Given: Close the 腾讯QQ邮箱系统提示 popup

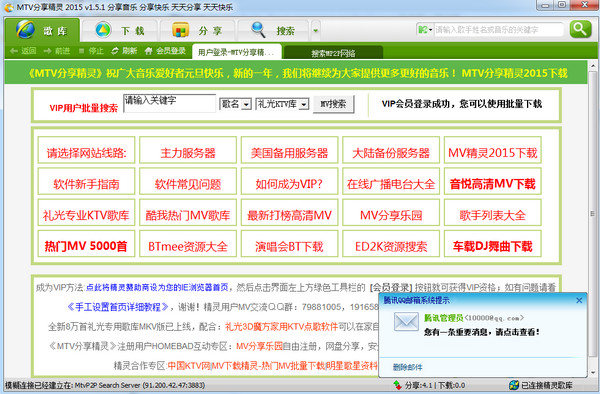Looking at the screenshot, I should pos(579,300).
